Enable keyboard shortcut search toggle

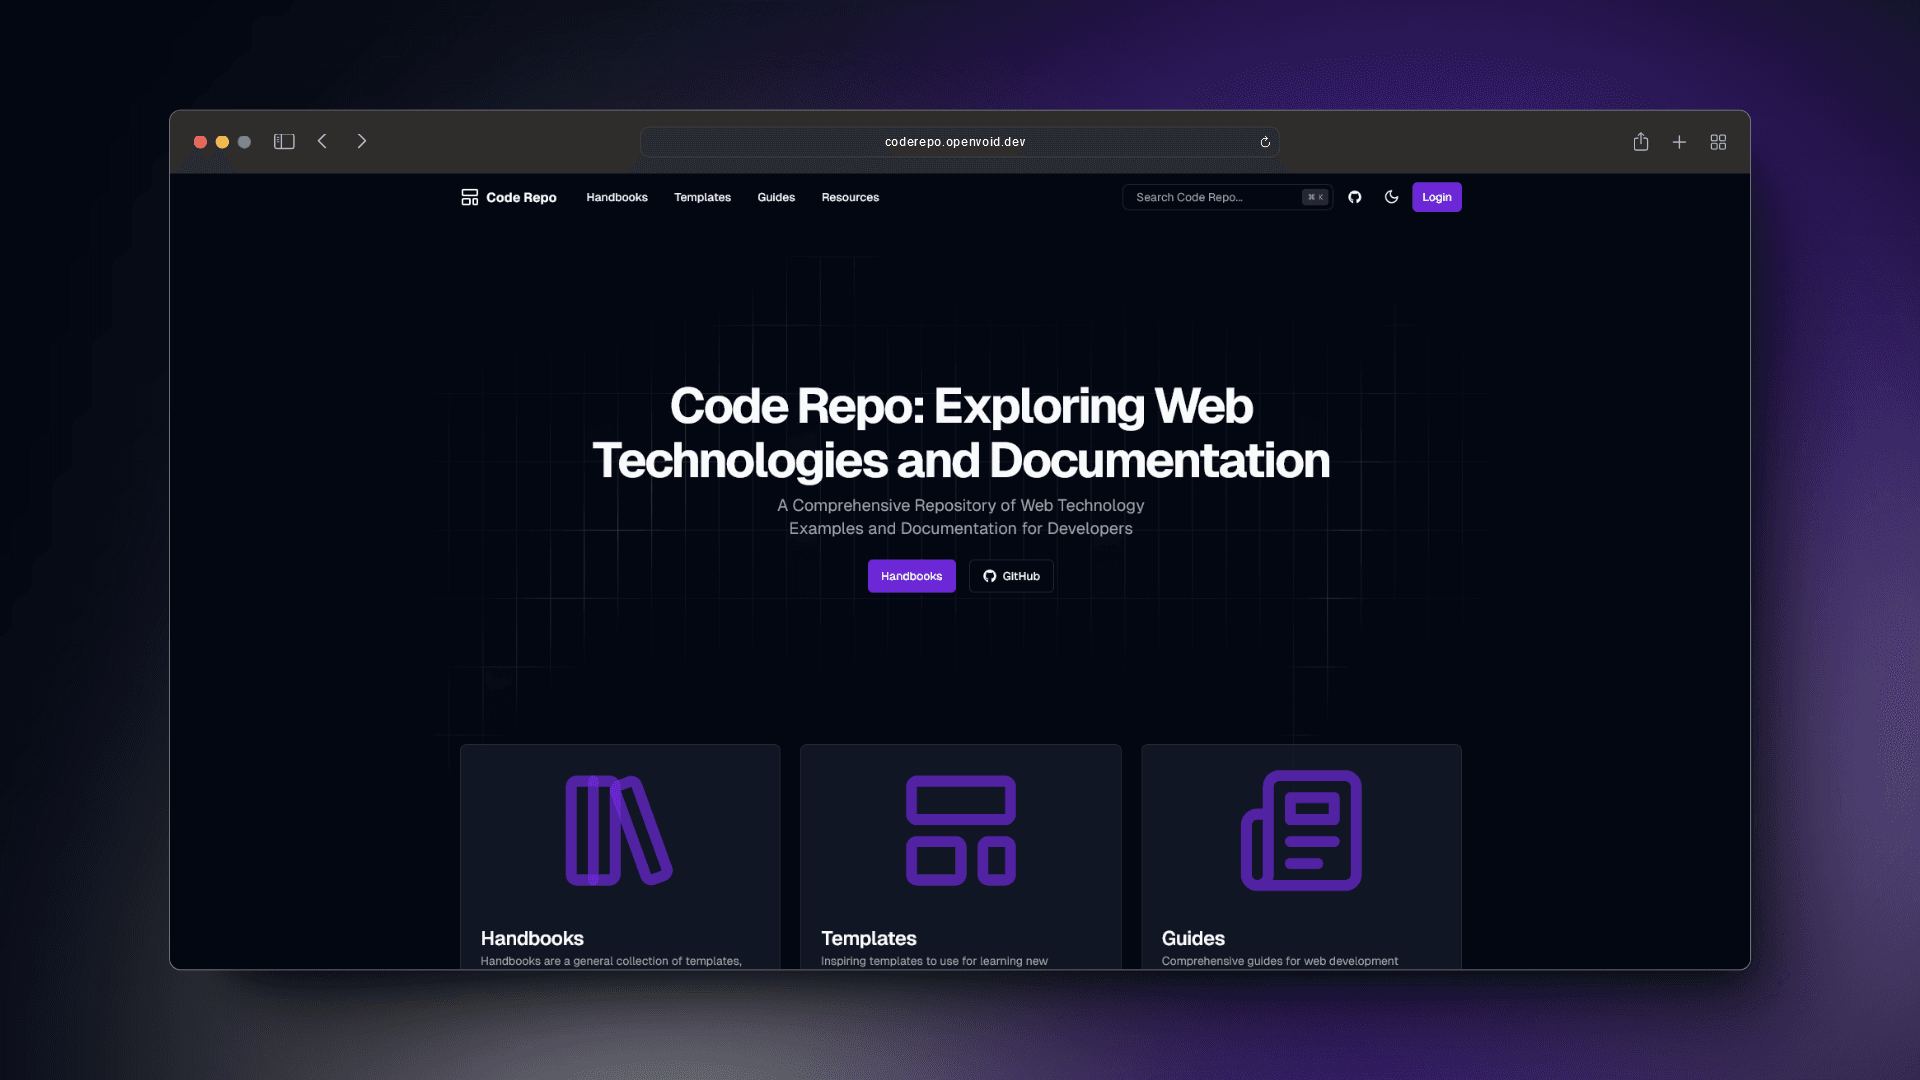tap(1316, 196)
